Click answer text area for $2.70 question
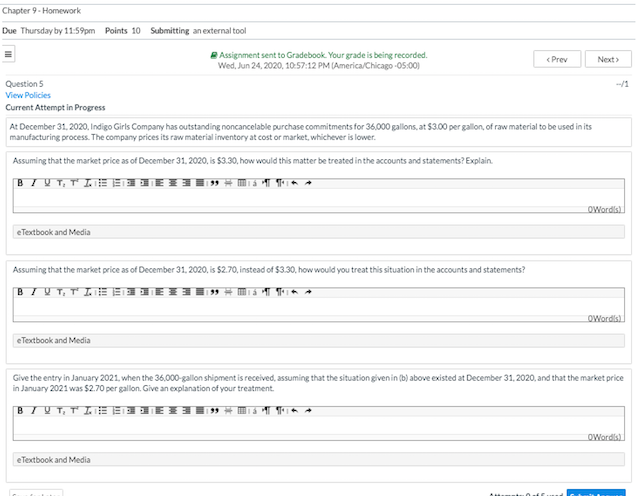 tap(318, 307)
